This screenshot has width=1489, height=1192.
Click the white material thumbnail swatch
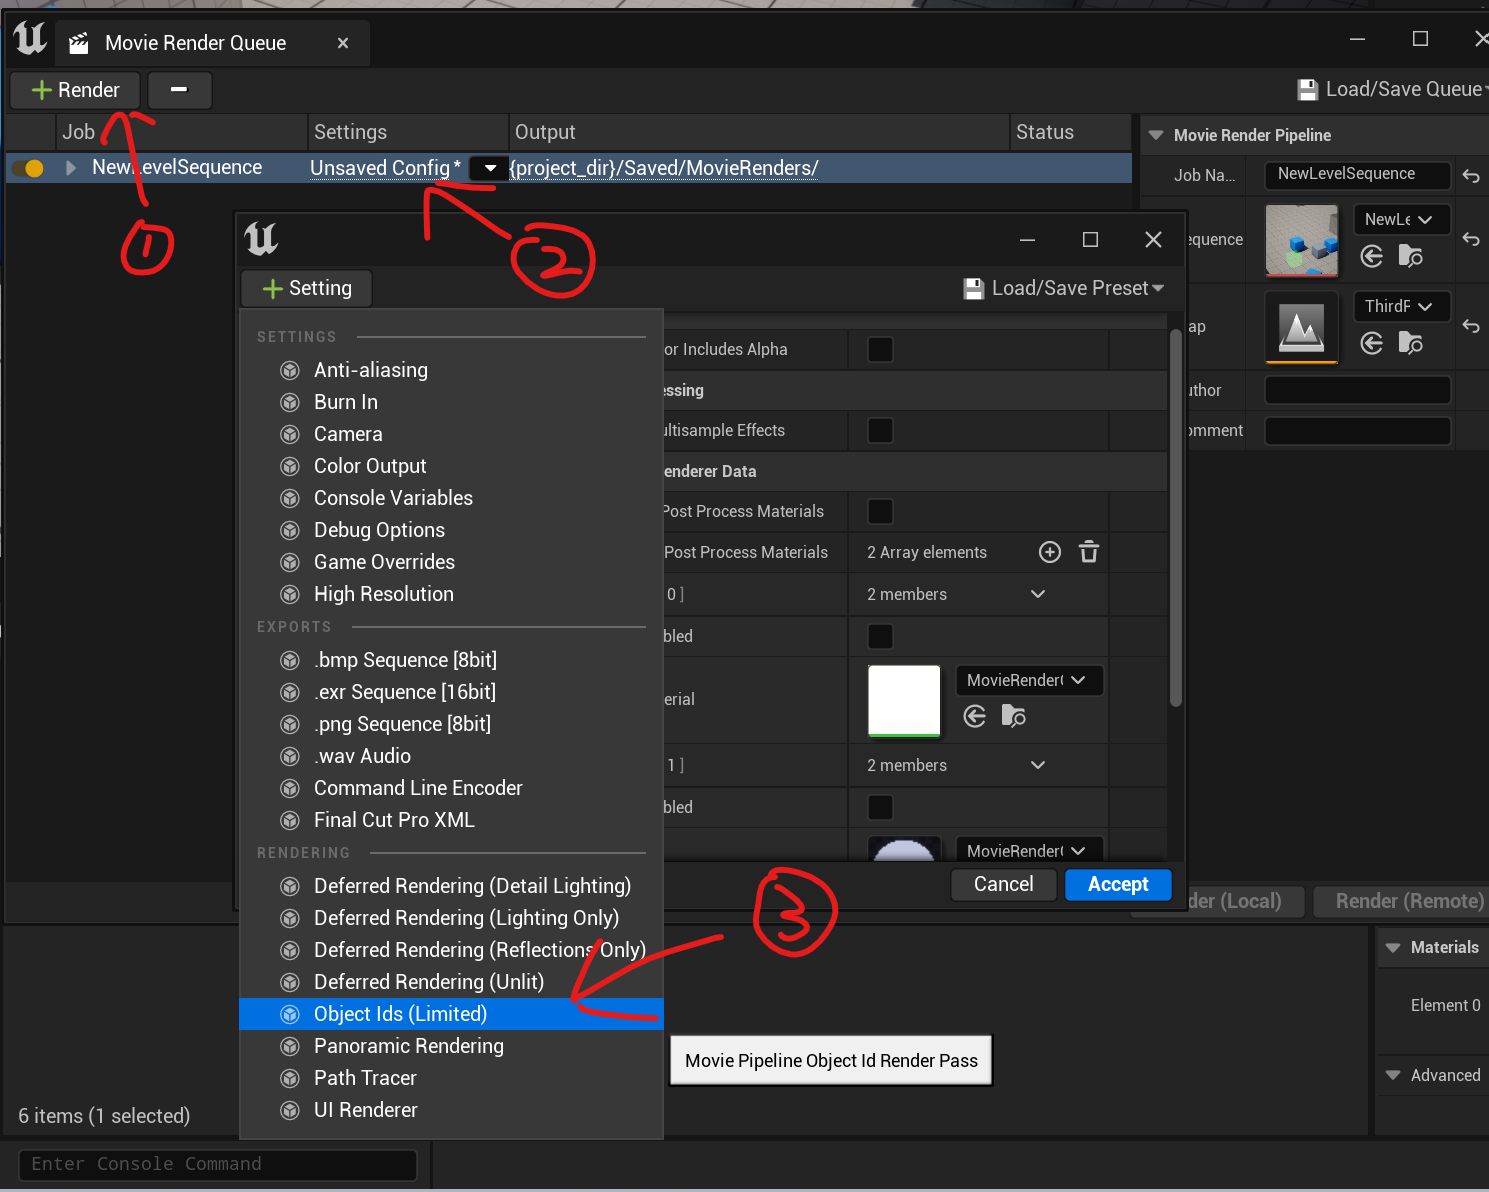[x=904, y=700]
